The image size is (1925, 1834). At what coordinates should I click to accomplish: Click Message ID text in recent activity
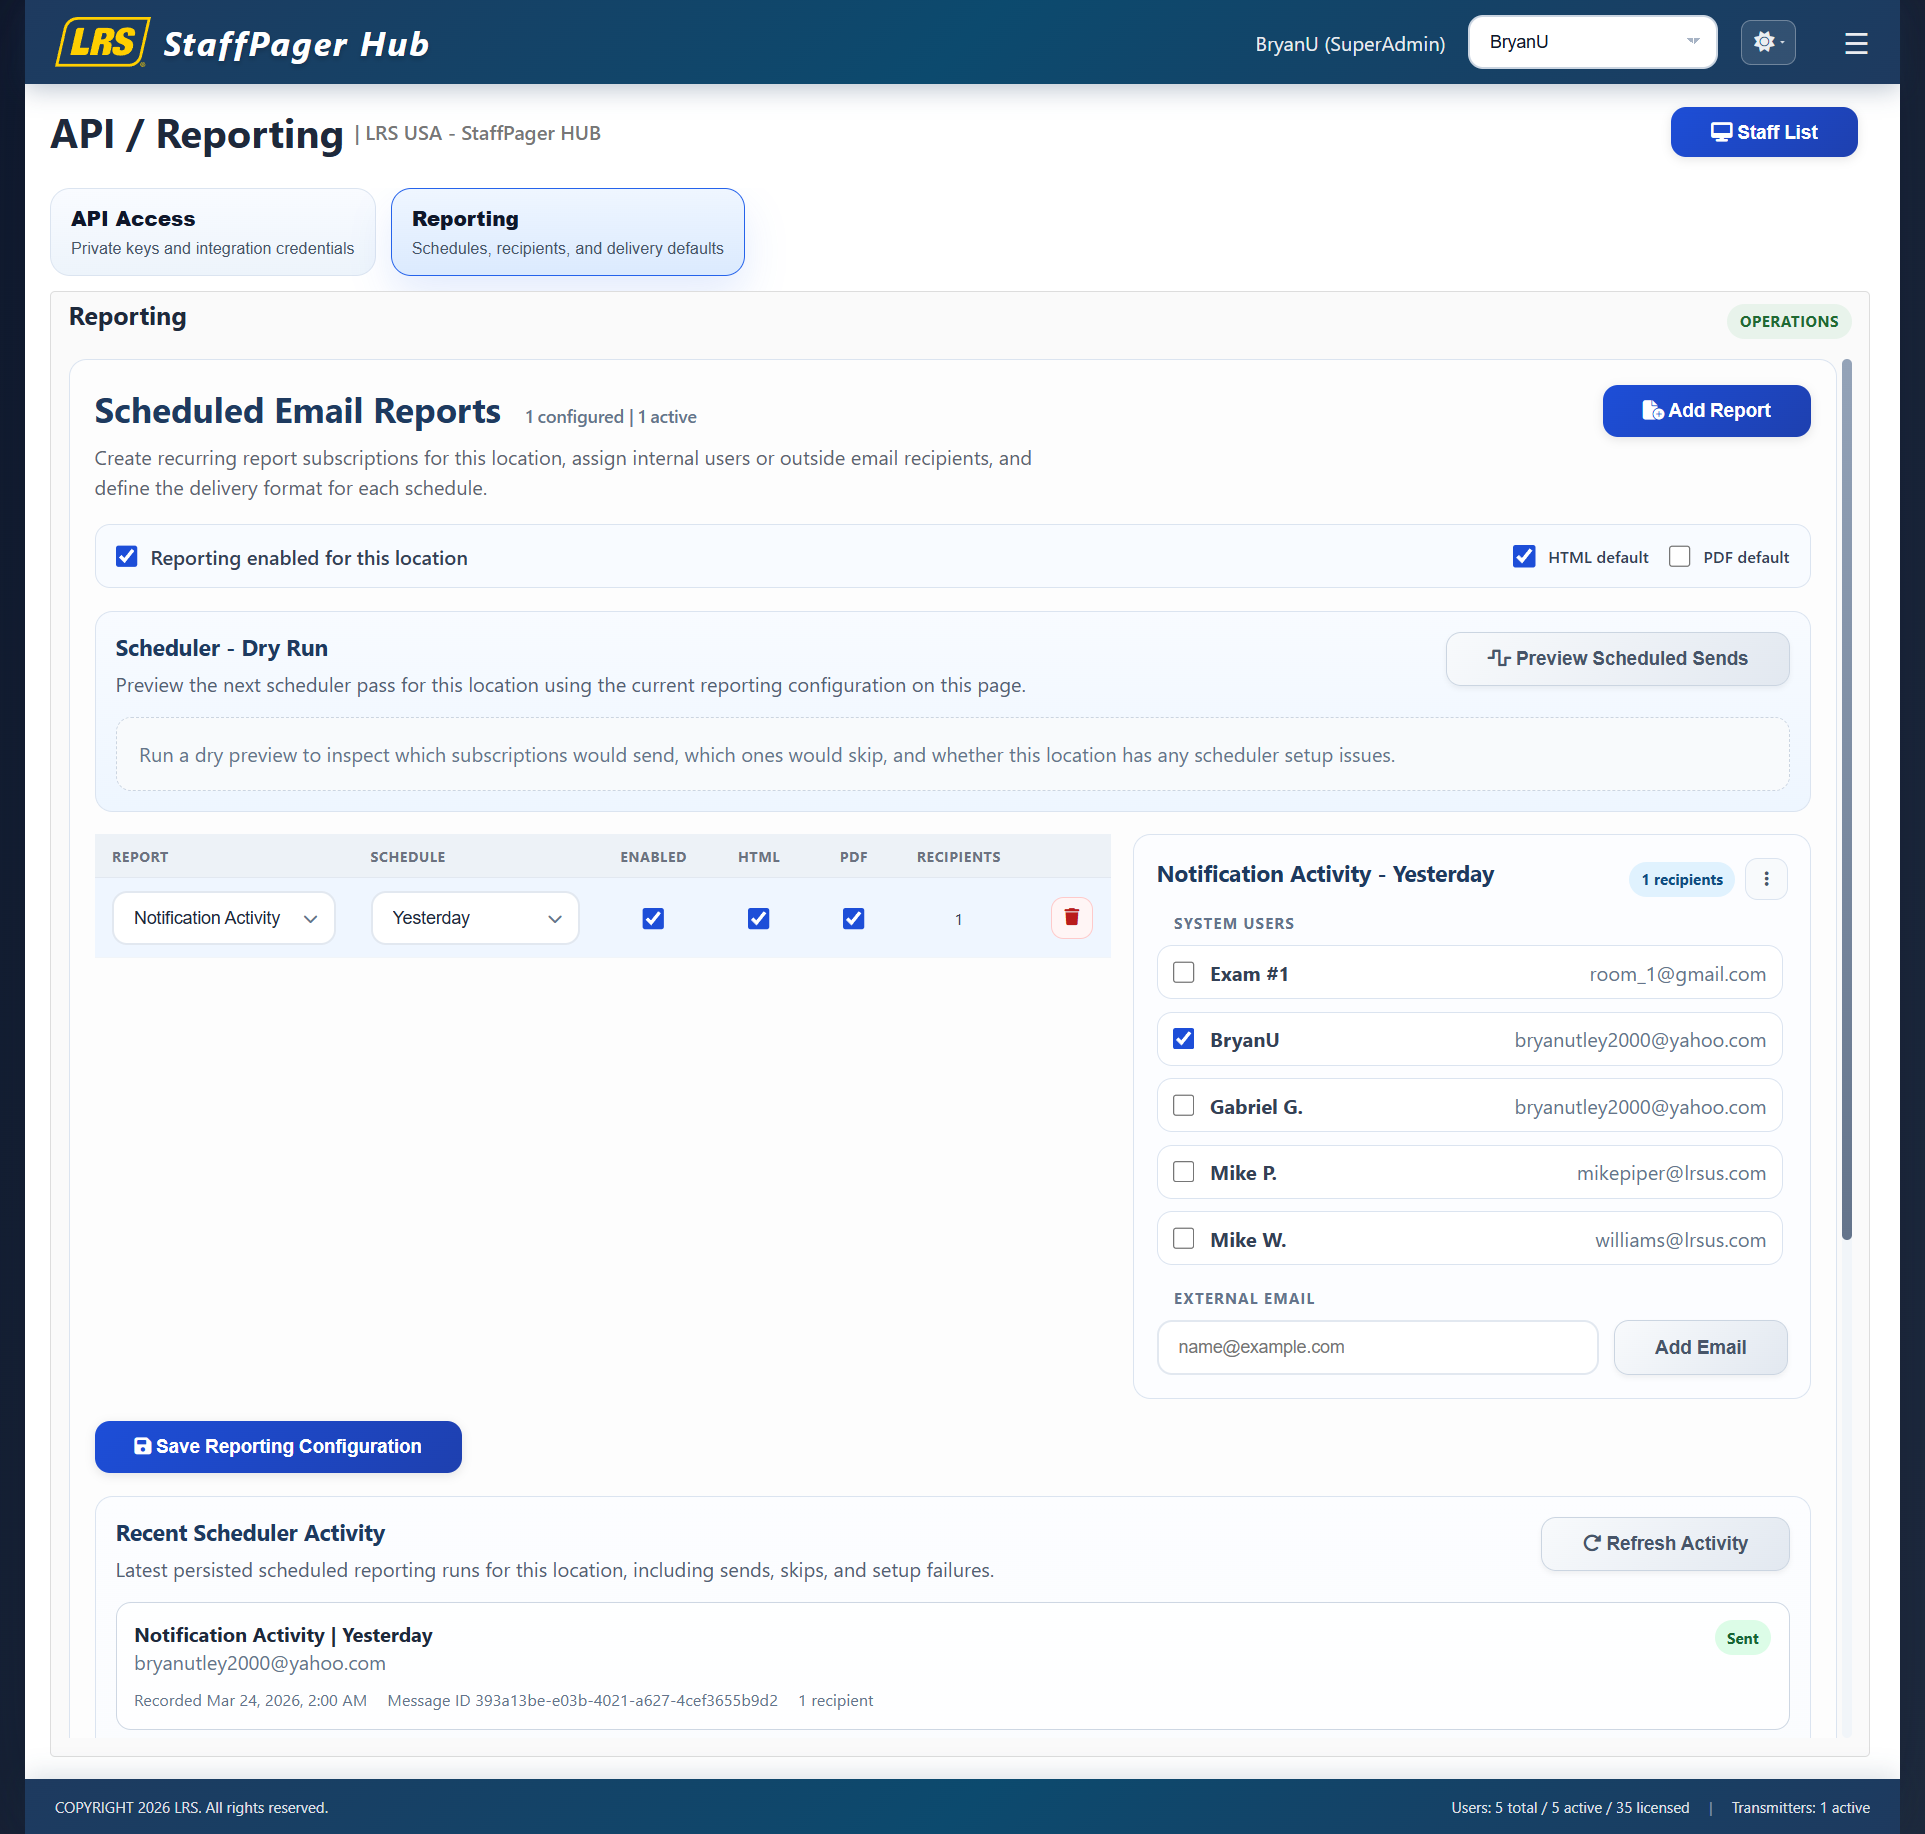click(x=582, y=1701)
